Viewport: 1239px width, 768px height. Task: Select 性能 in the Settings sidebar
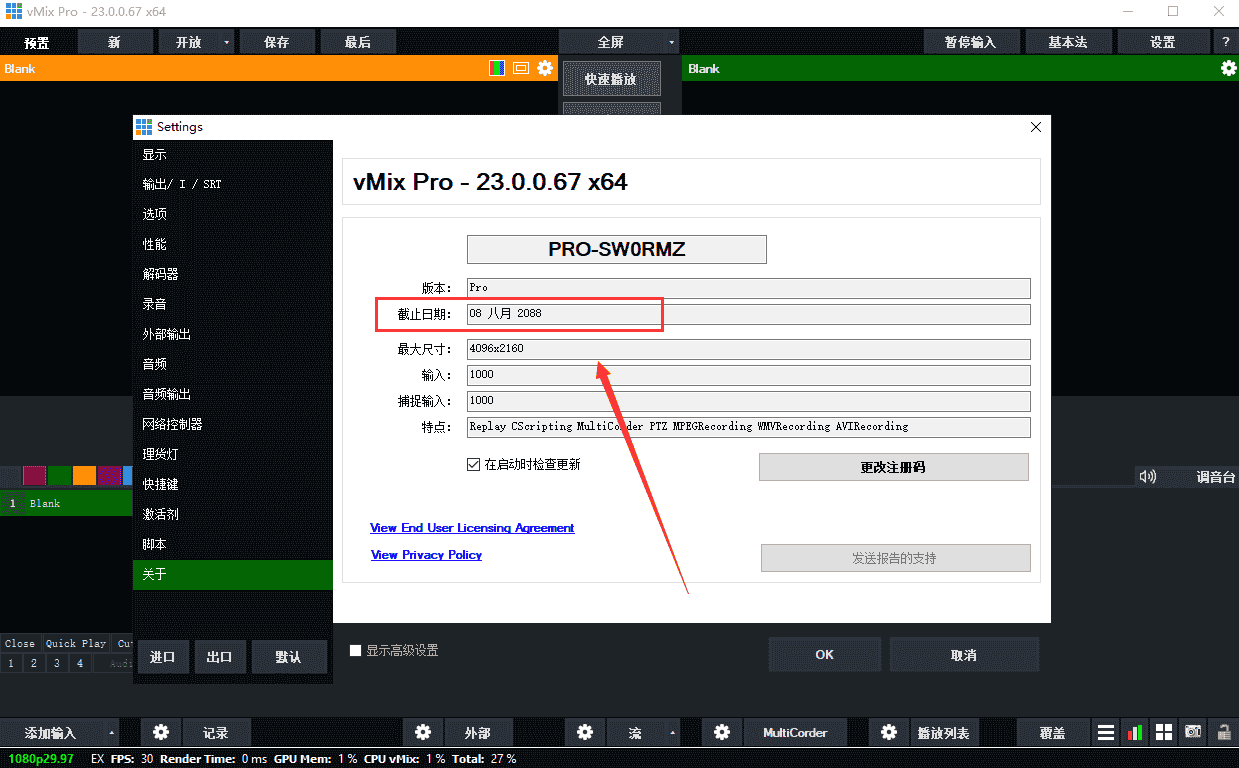[x=154, y=244]
